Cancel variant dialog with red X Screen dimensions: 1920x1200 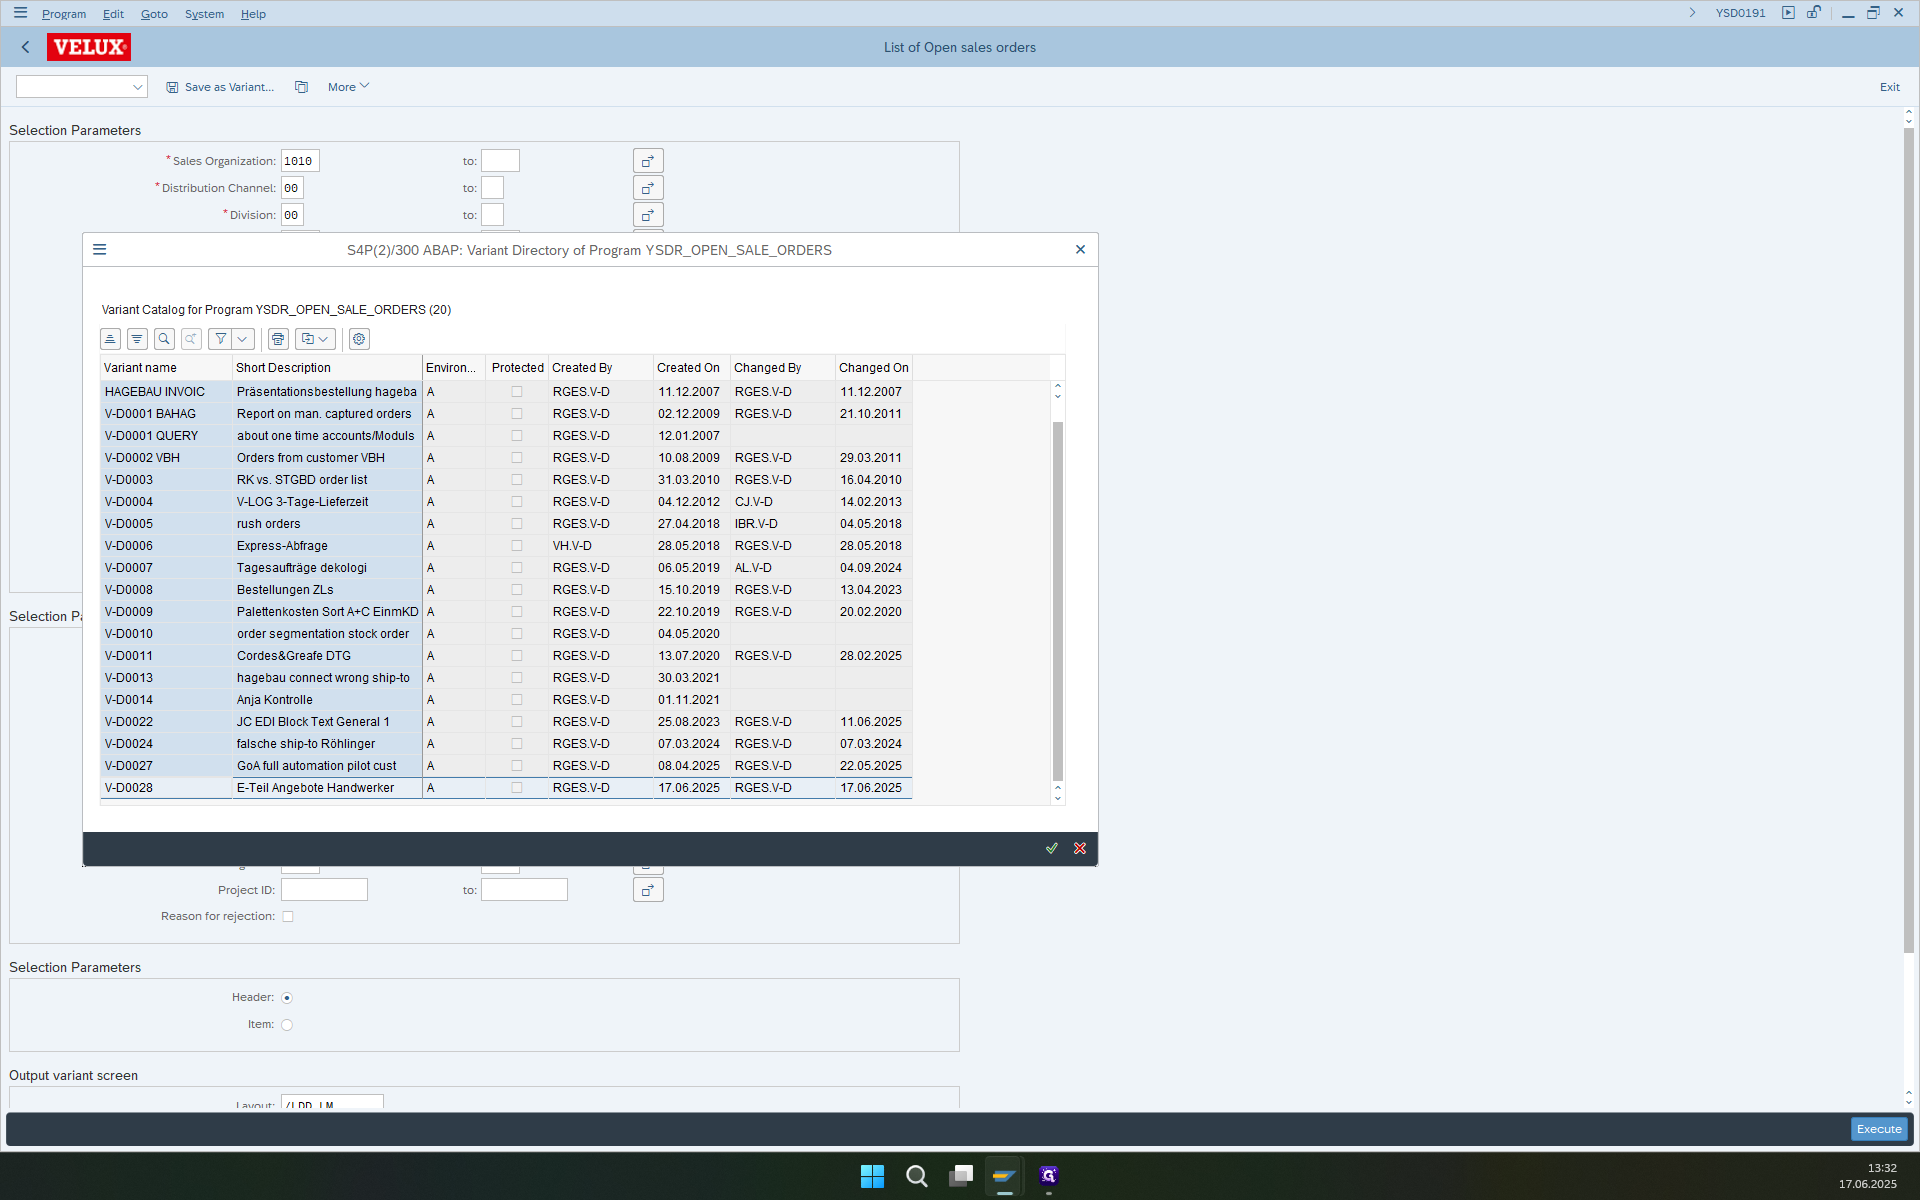tap(1080, 848)
